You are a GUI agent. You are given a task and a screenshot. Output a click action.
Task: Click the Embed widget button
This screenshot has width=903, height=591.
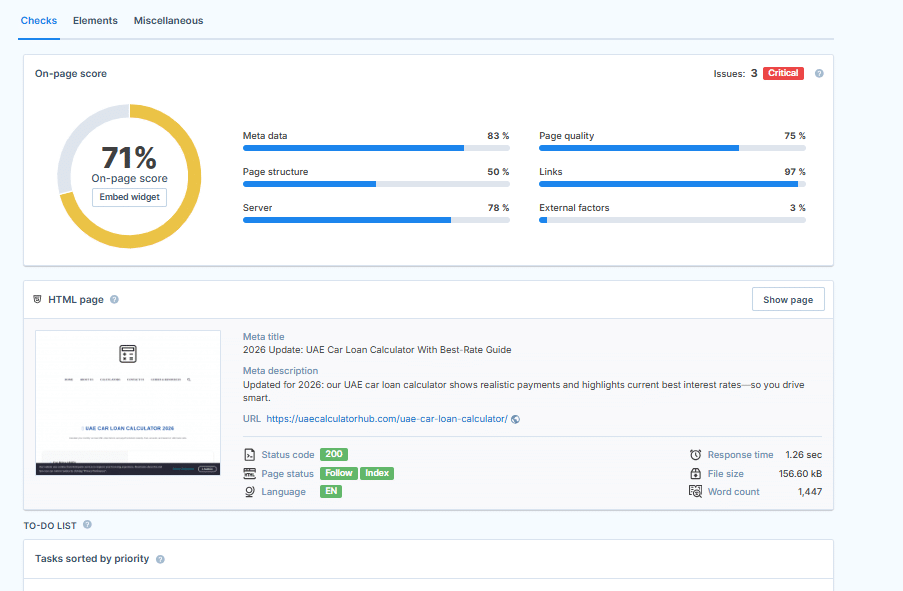(x=129, y=197)
